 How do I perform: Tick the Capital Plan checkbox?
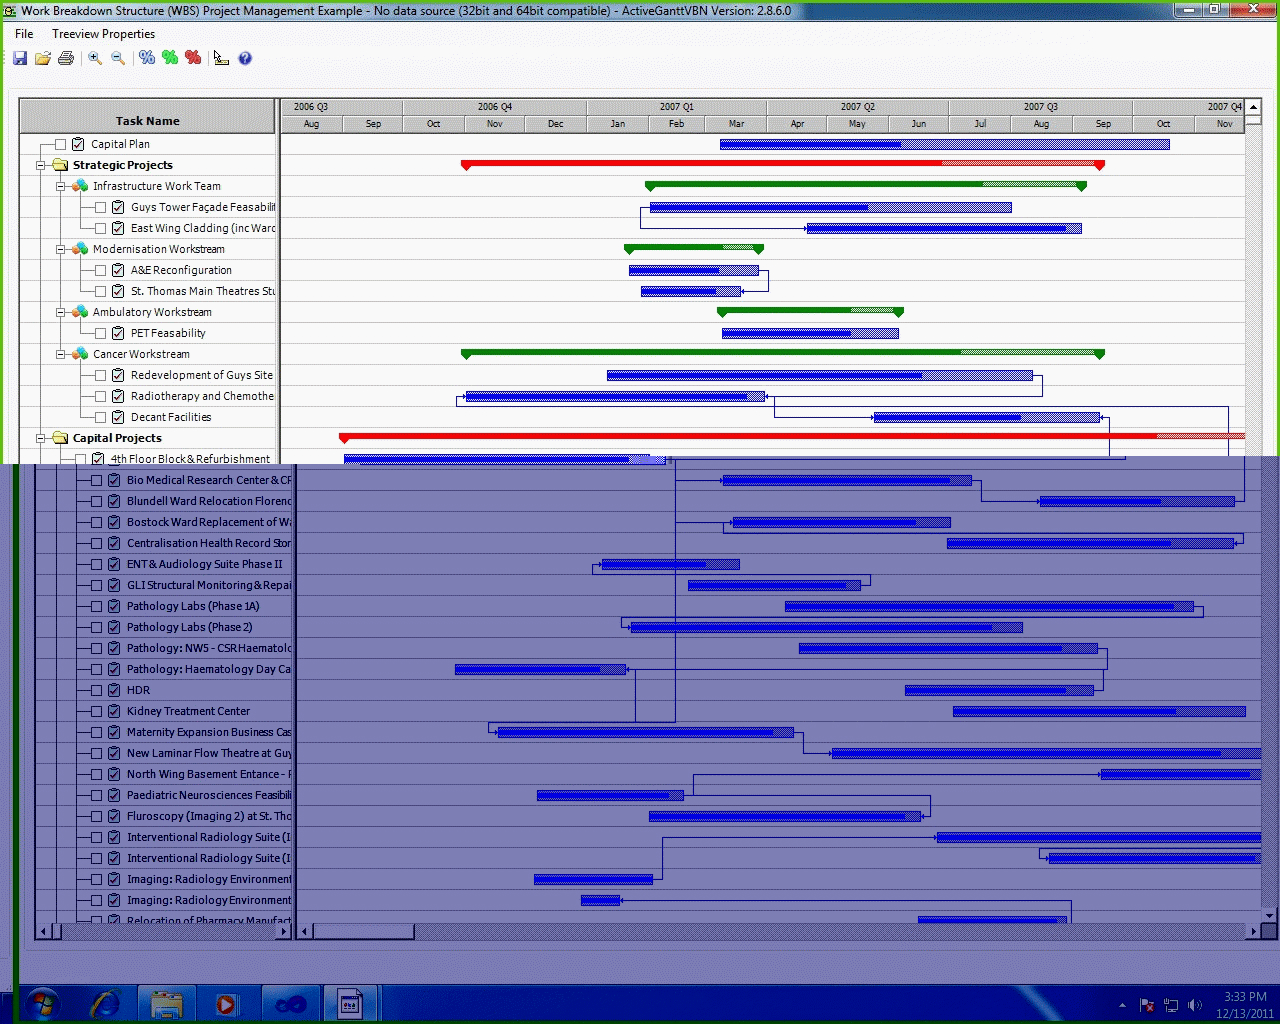tap(60, 144)
